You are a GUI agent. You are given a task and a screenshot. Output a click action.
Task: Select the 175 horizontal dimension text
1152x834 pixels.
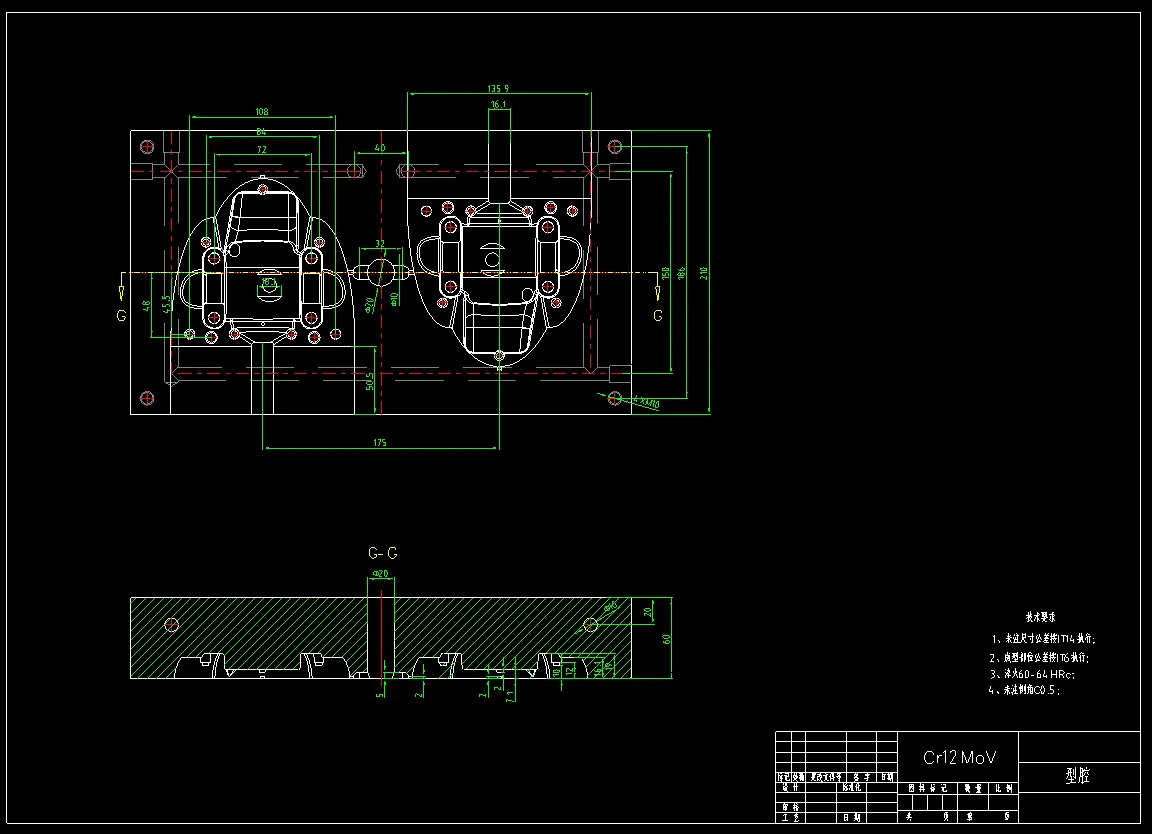click(x=380, y=442)
